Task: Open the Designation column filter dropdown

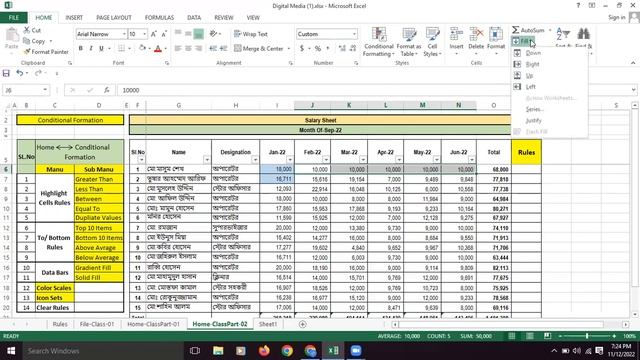Action: (255, 160)
